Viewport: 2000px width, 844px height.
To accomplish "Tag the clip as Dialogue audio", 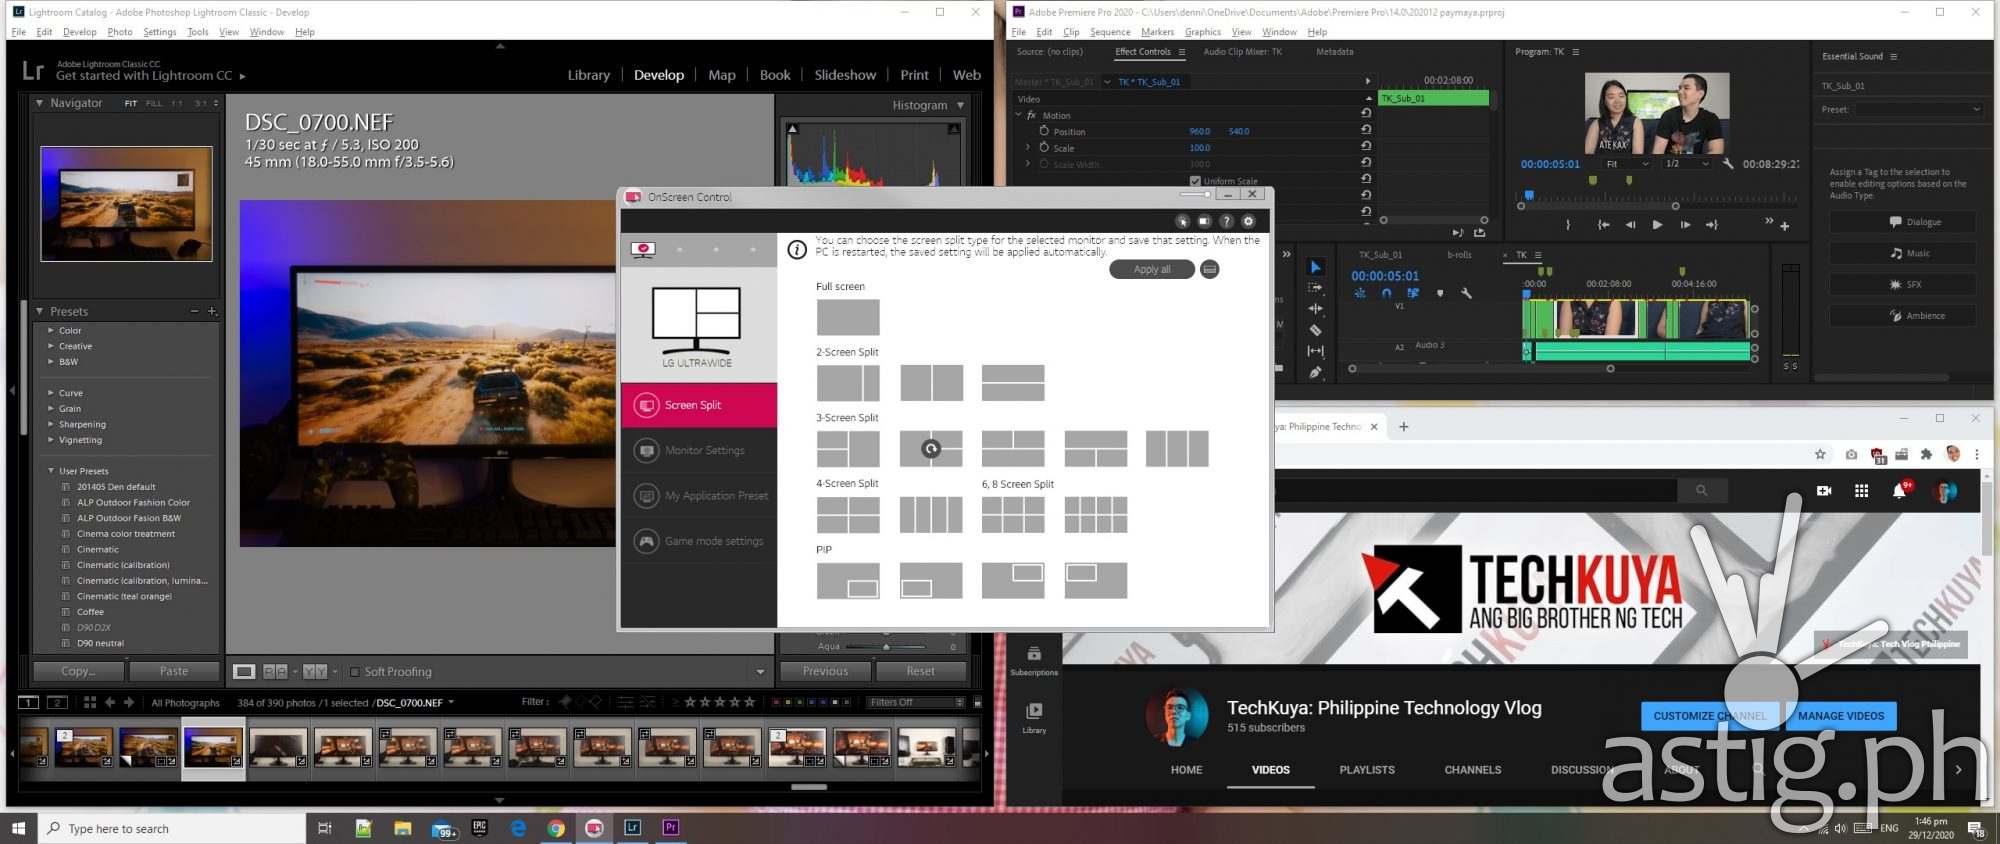I will coord(1903,222).
